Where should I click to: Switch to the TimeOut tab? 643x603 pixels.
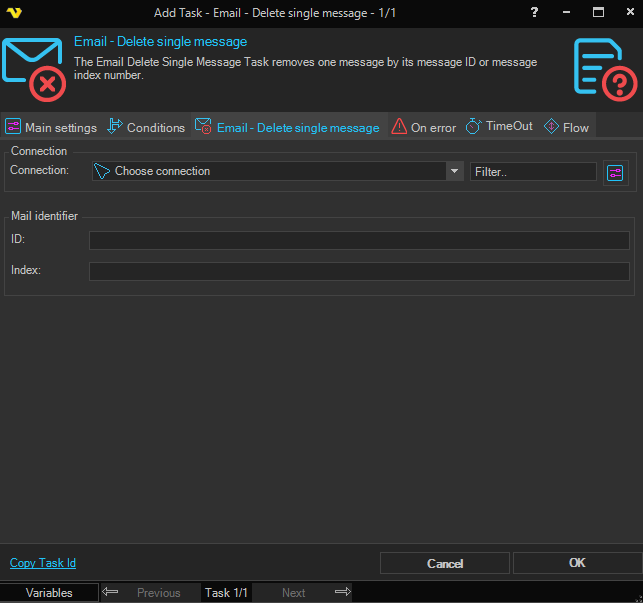pos(500,127)
